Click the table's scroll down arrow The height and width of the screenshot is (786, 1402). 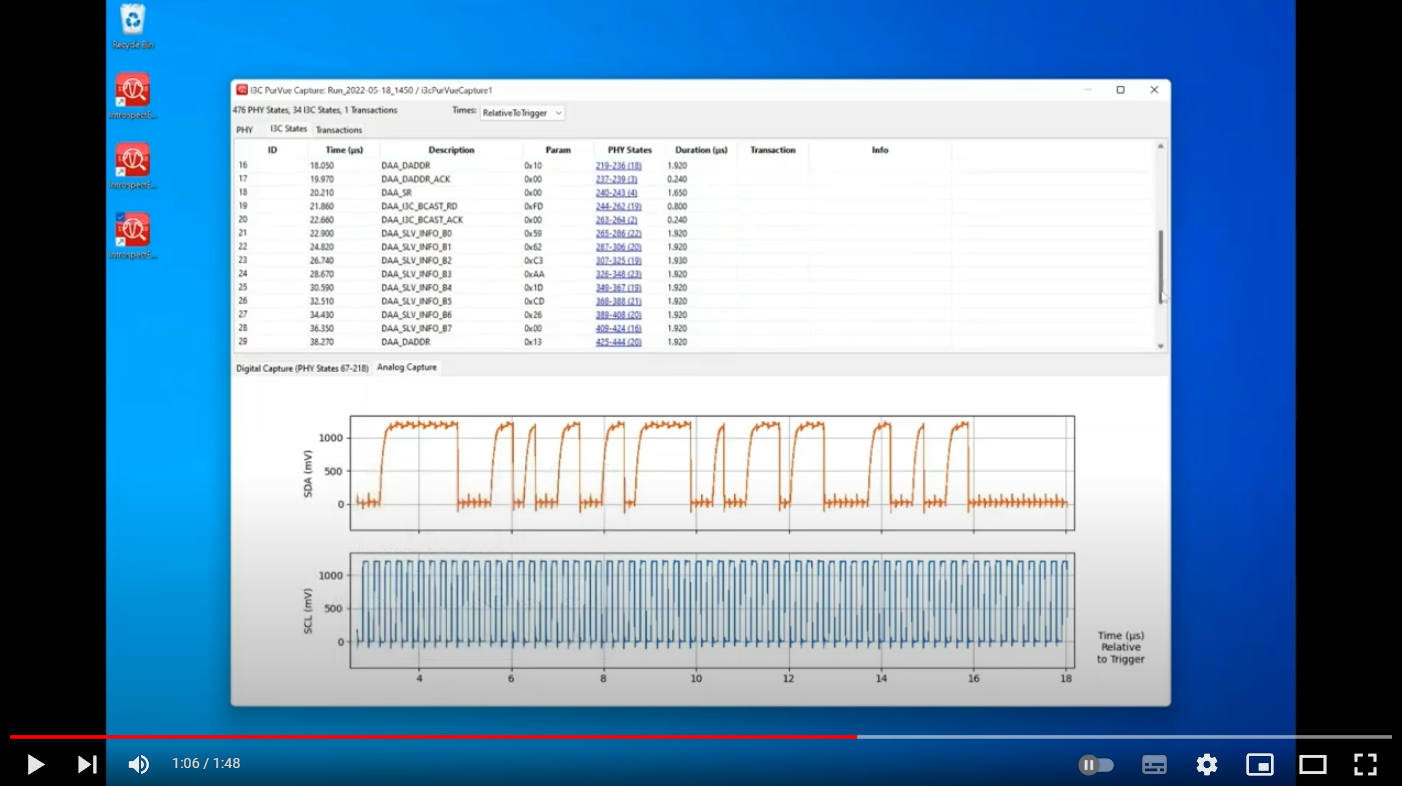tap(1161, 346)
